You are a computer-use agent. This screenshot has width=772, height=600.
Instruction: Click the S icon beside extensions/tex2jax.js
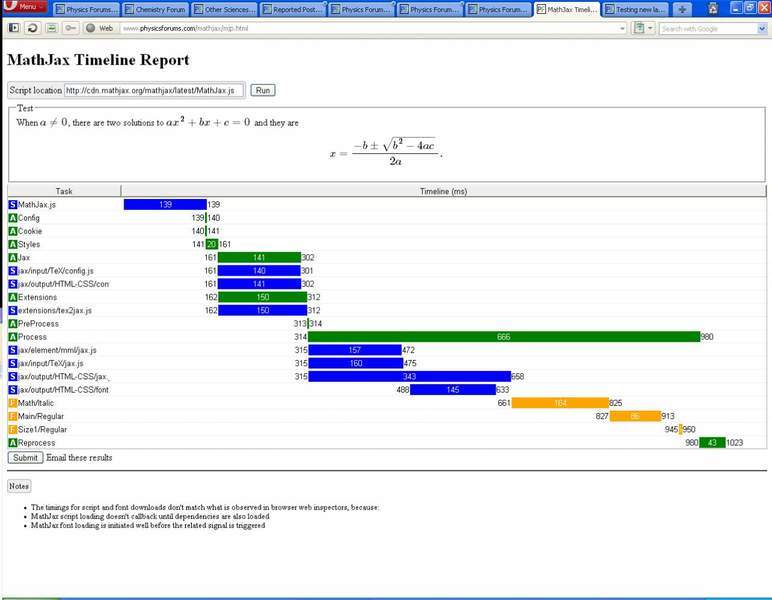pos(13,311)
